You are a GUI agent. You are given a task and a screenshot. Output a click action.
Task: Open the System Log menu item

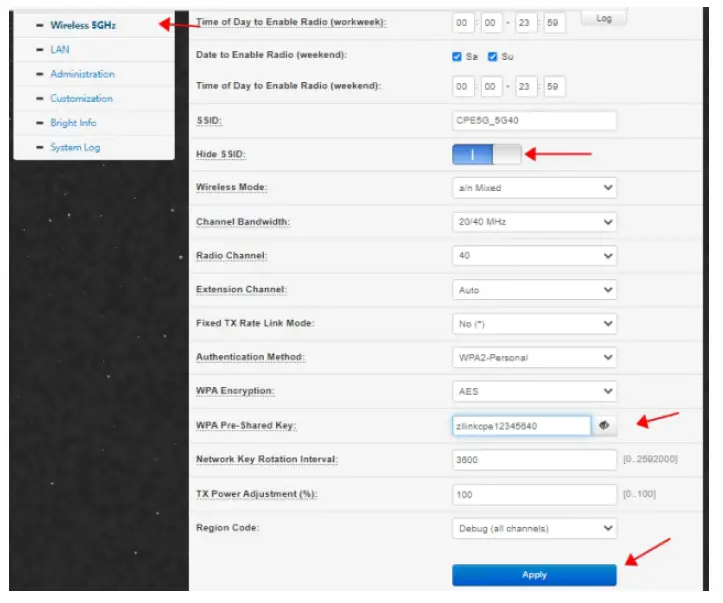click(75, 148)
